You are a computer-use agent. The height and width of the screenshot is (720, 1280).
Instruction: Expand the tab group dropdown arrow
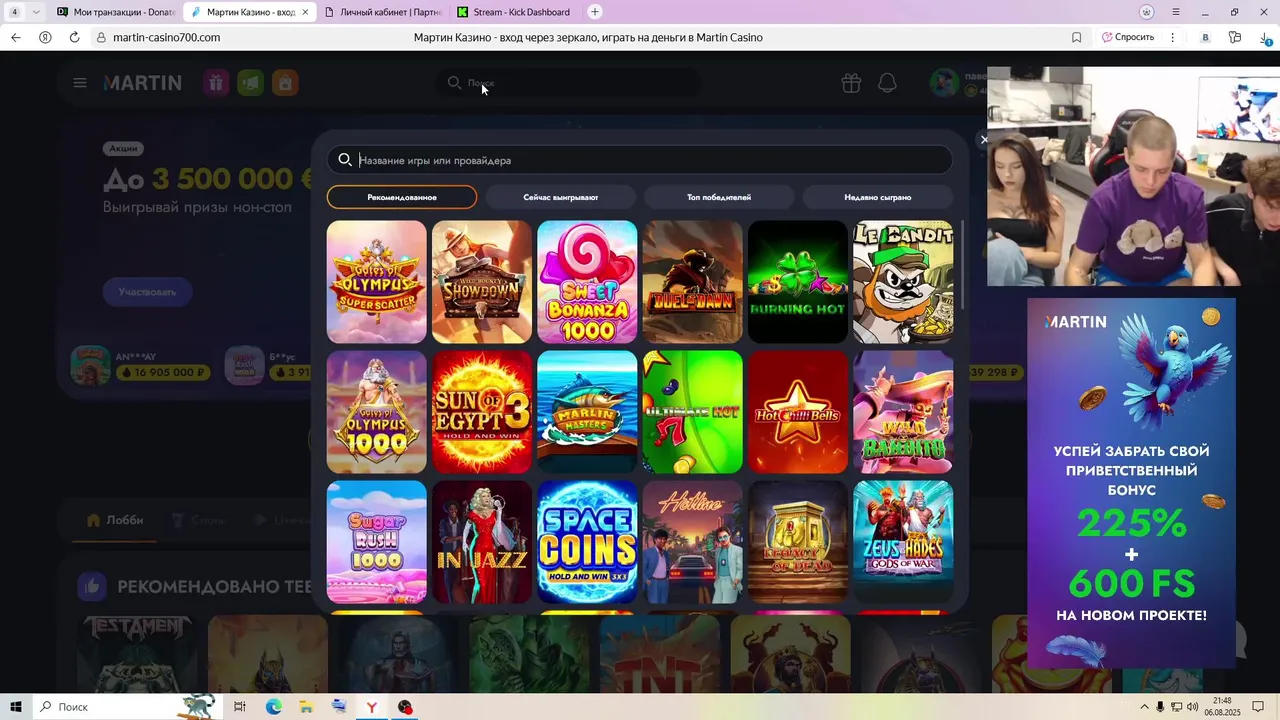(36, 12)
